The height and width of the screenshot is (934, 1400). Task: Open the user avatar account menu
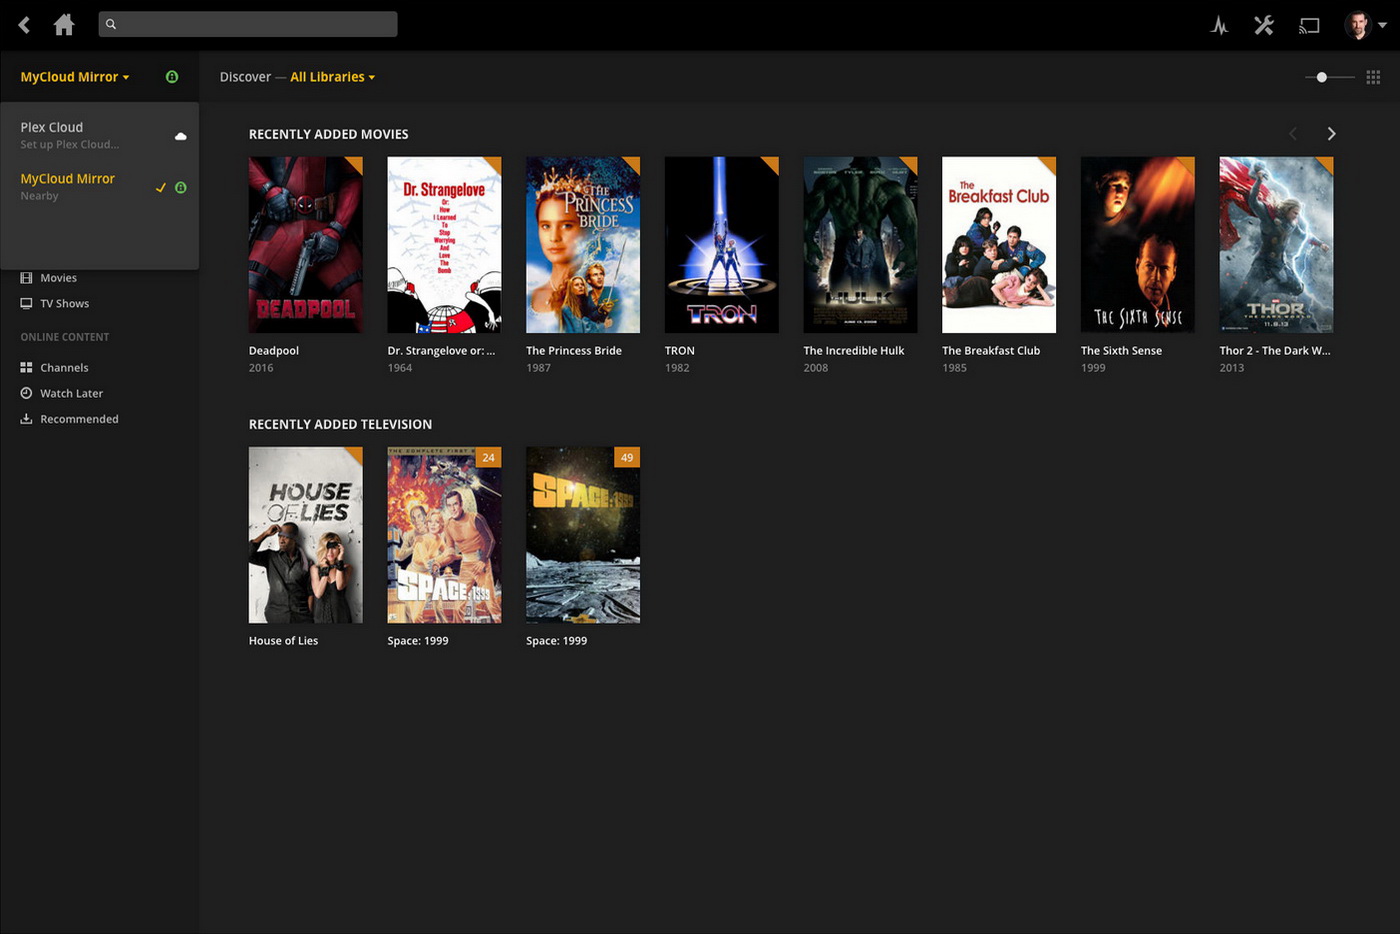click(1365, 25)
